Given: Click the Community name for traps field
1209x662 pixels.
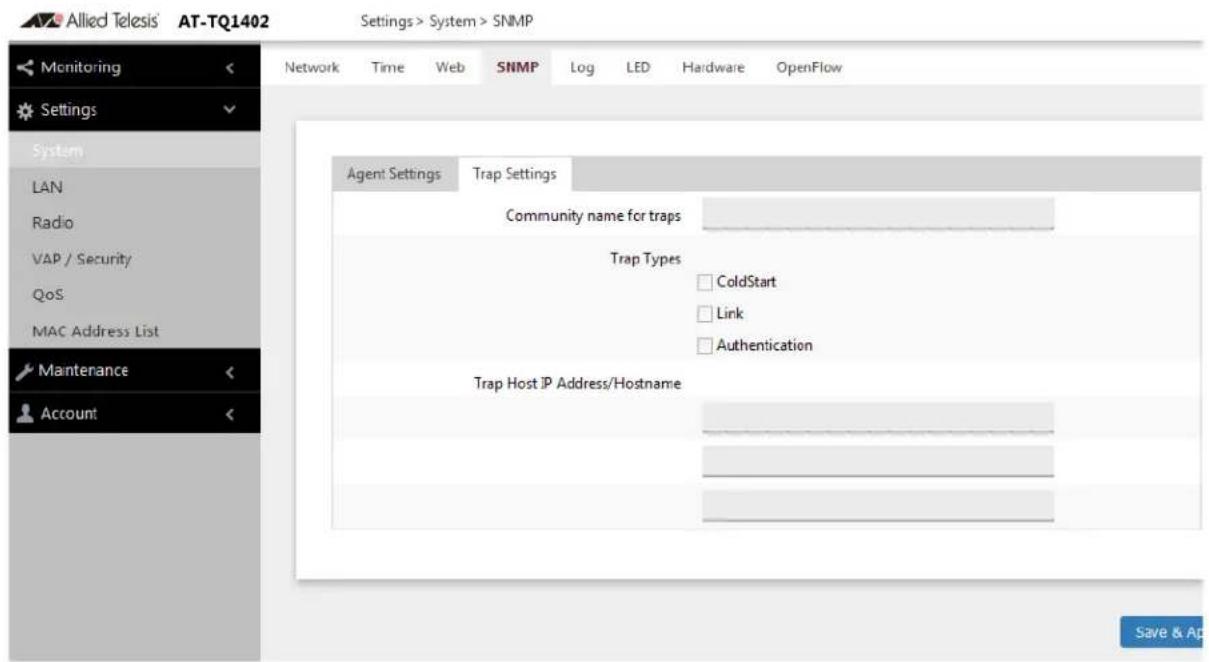Looking at the screenshot, I should [878, 214].
